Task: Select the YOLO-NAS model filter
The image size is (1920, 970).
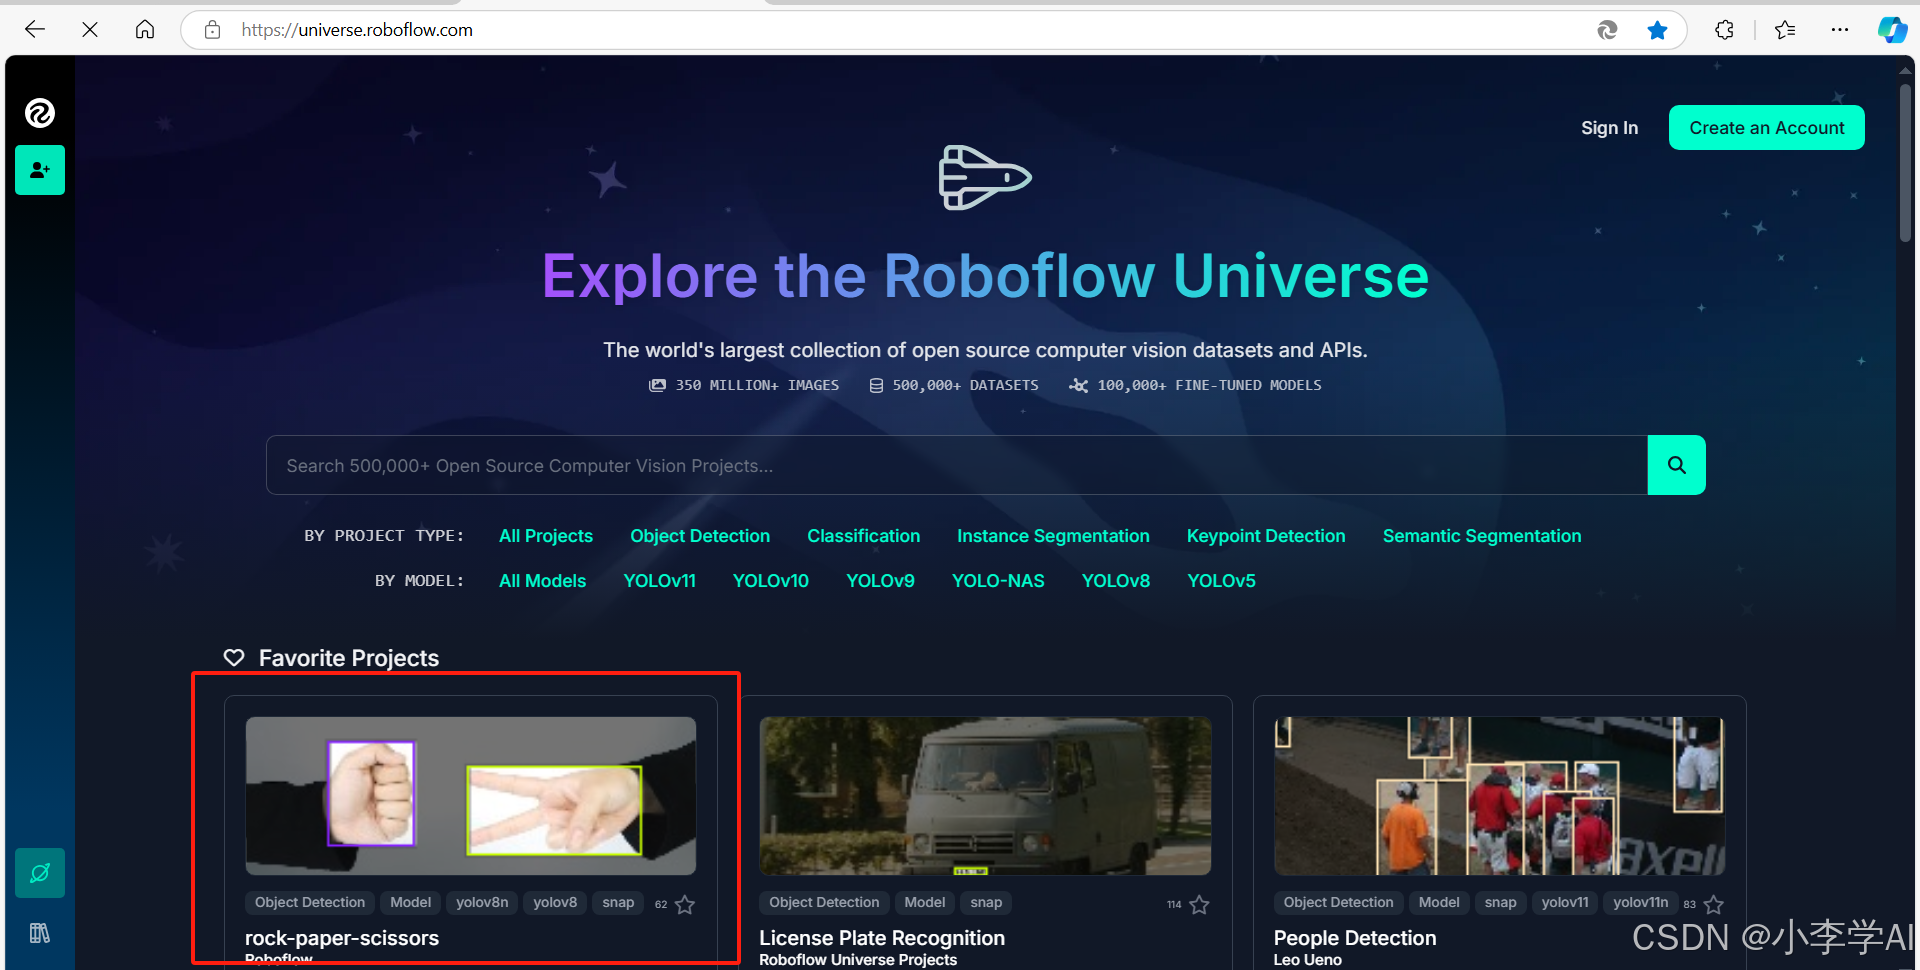Action: coord(998,581)
